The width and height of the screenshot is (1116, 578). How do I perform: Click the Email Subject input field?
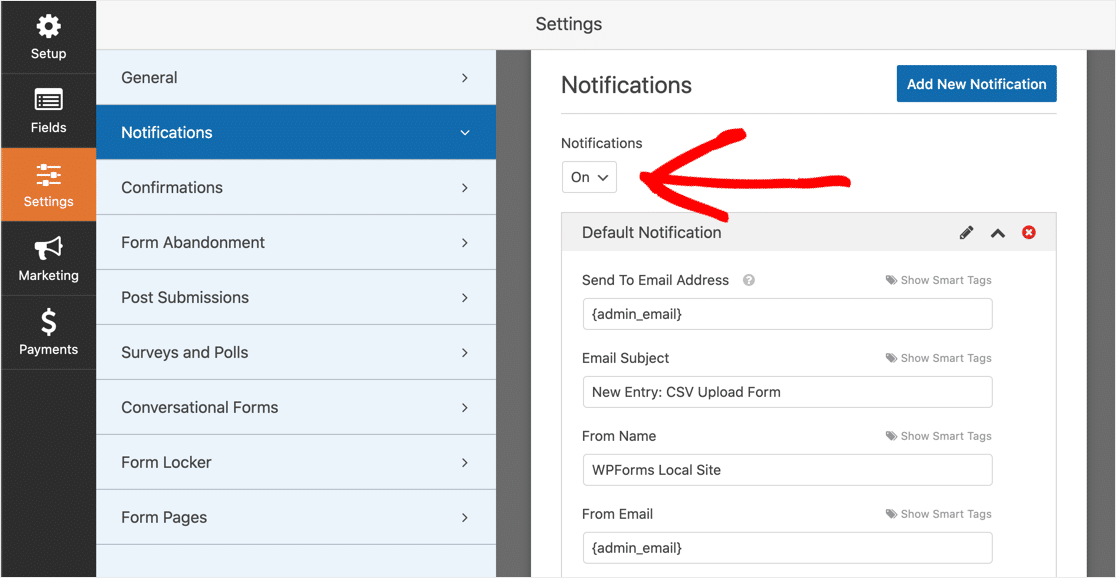787,392
